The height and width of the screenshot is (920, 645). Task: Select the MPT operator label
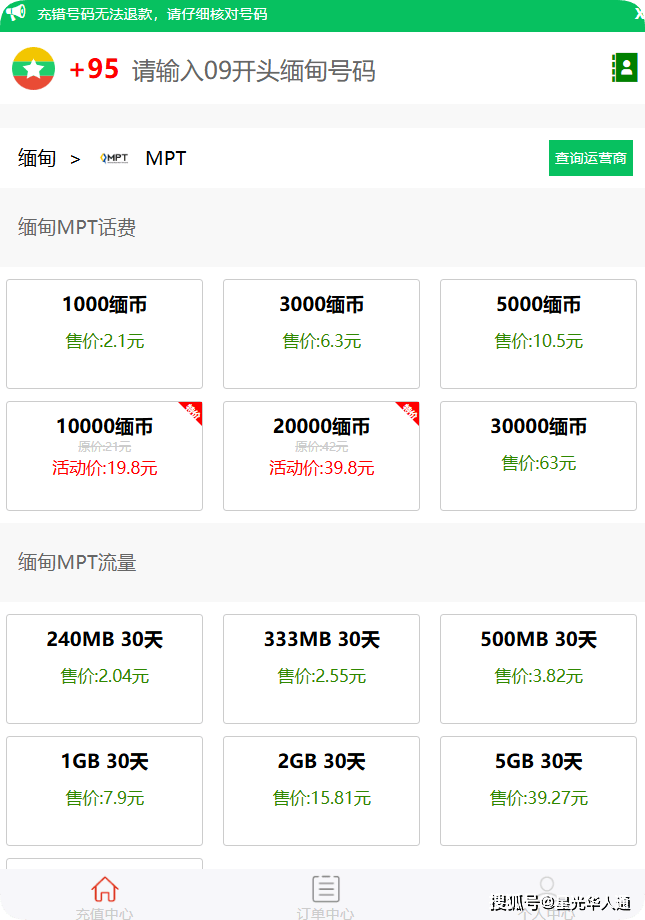coord(166,158)
